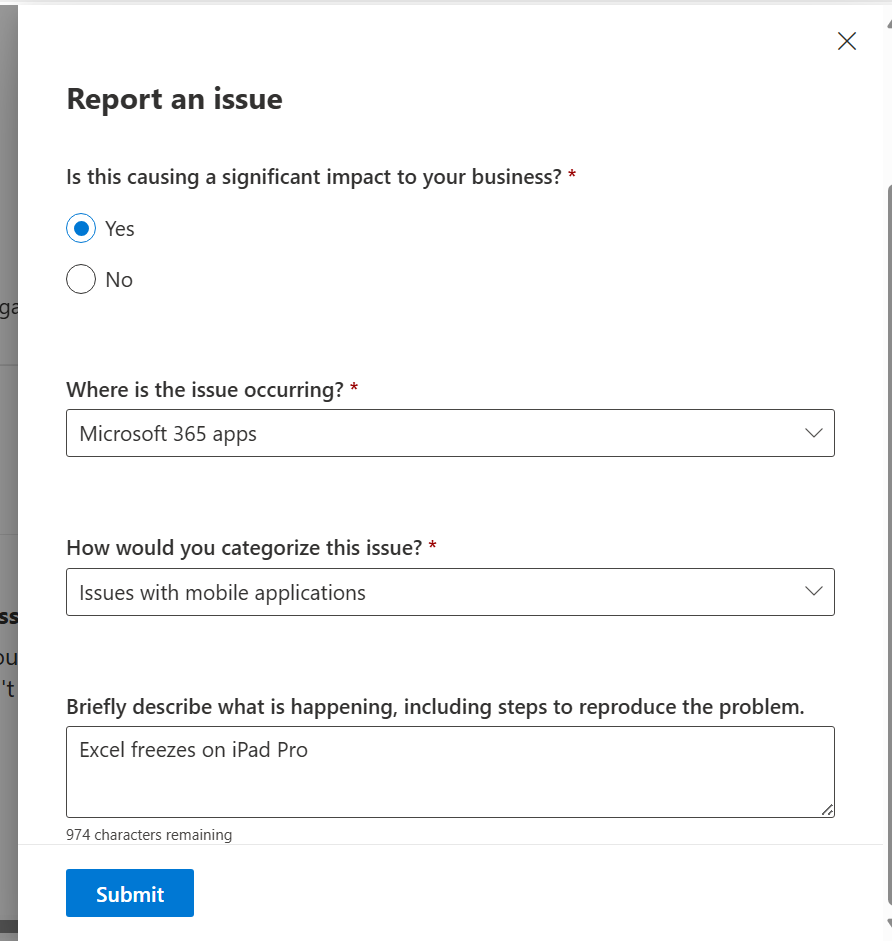Viewport: 892px width, 941px height.
Task: Click the '974 characters remaining' text
Action: (149, 835)
